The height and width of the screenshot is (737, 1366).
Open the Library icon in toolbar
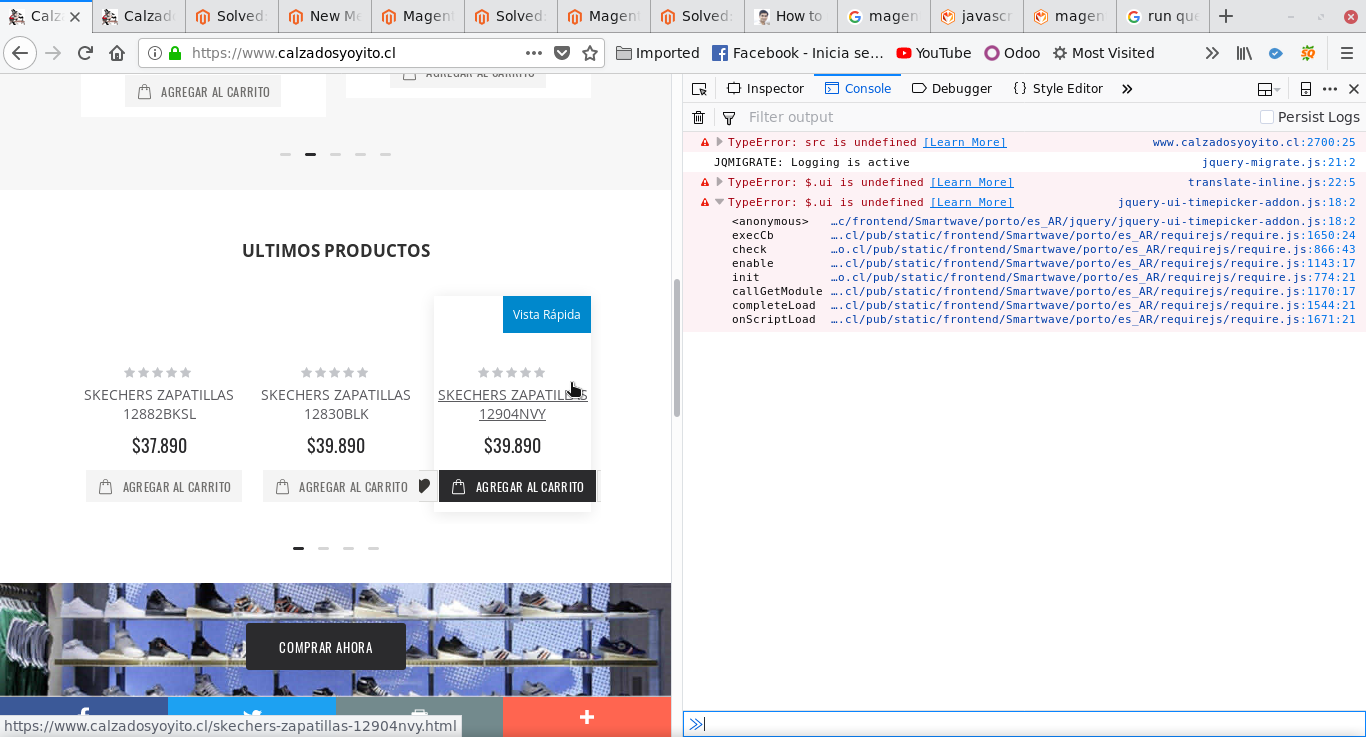click(x=1244, y=53)
